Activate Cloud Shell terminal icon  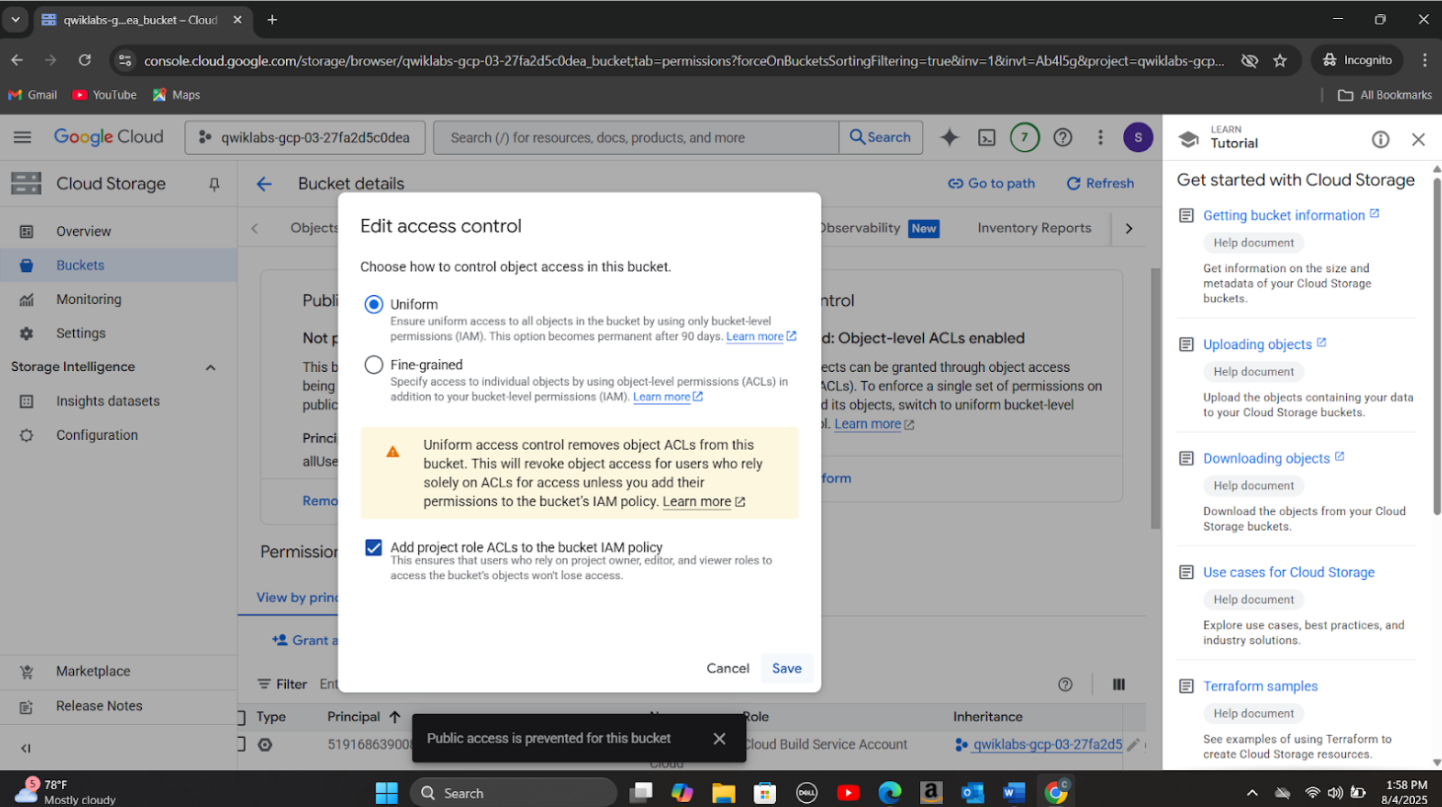pos(986,138)
